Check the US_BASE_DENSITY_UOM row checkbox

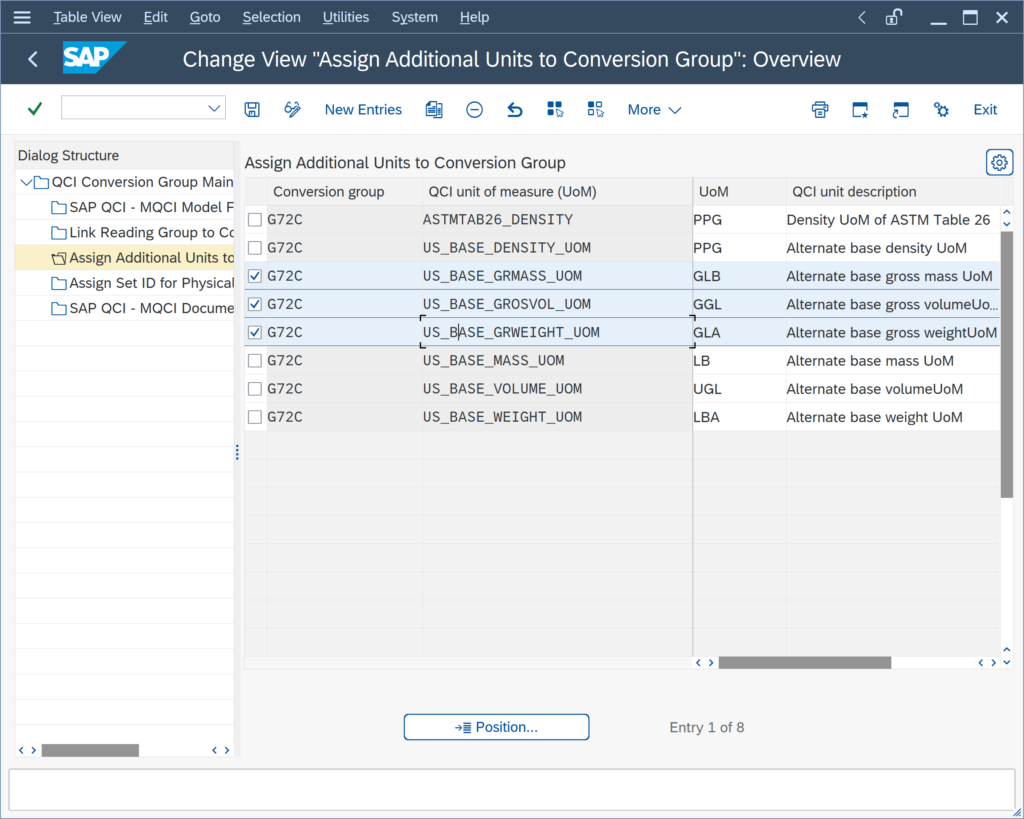pos(255,248)
